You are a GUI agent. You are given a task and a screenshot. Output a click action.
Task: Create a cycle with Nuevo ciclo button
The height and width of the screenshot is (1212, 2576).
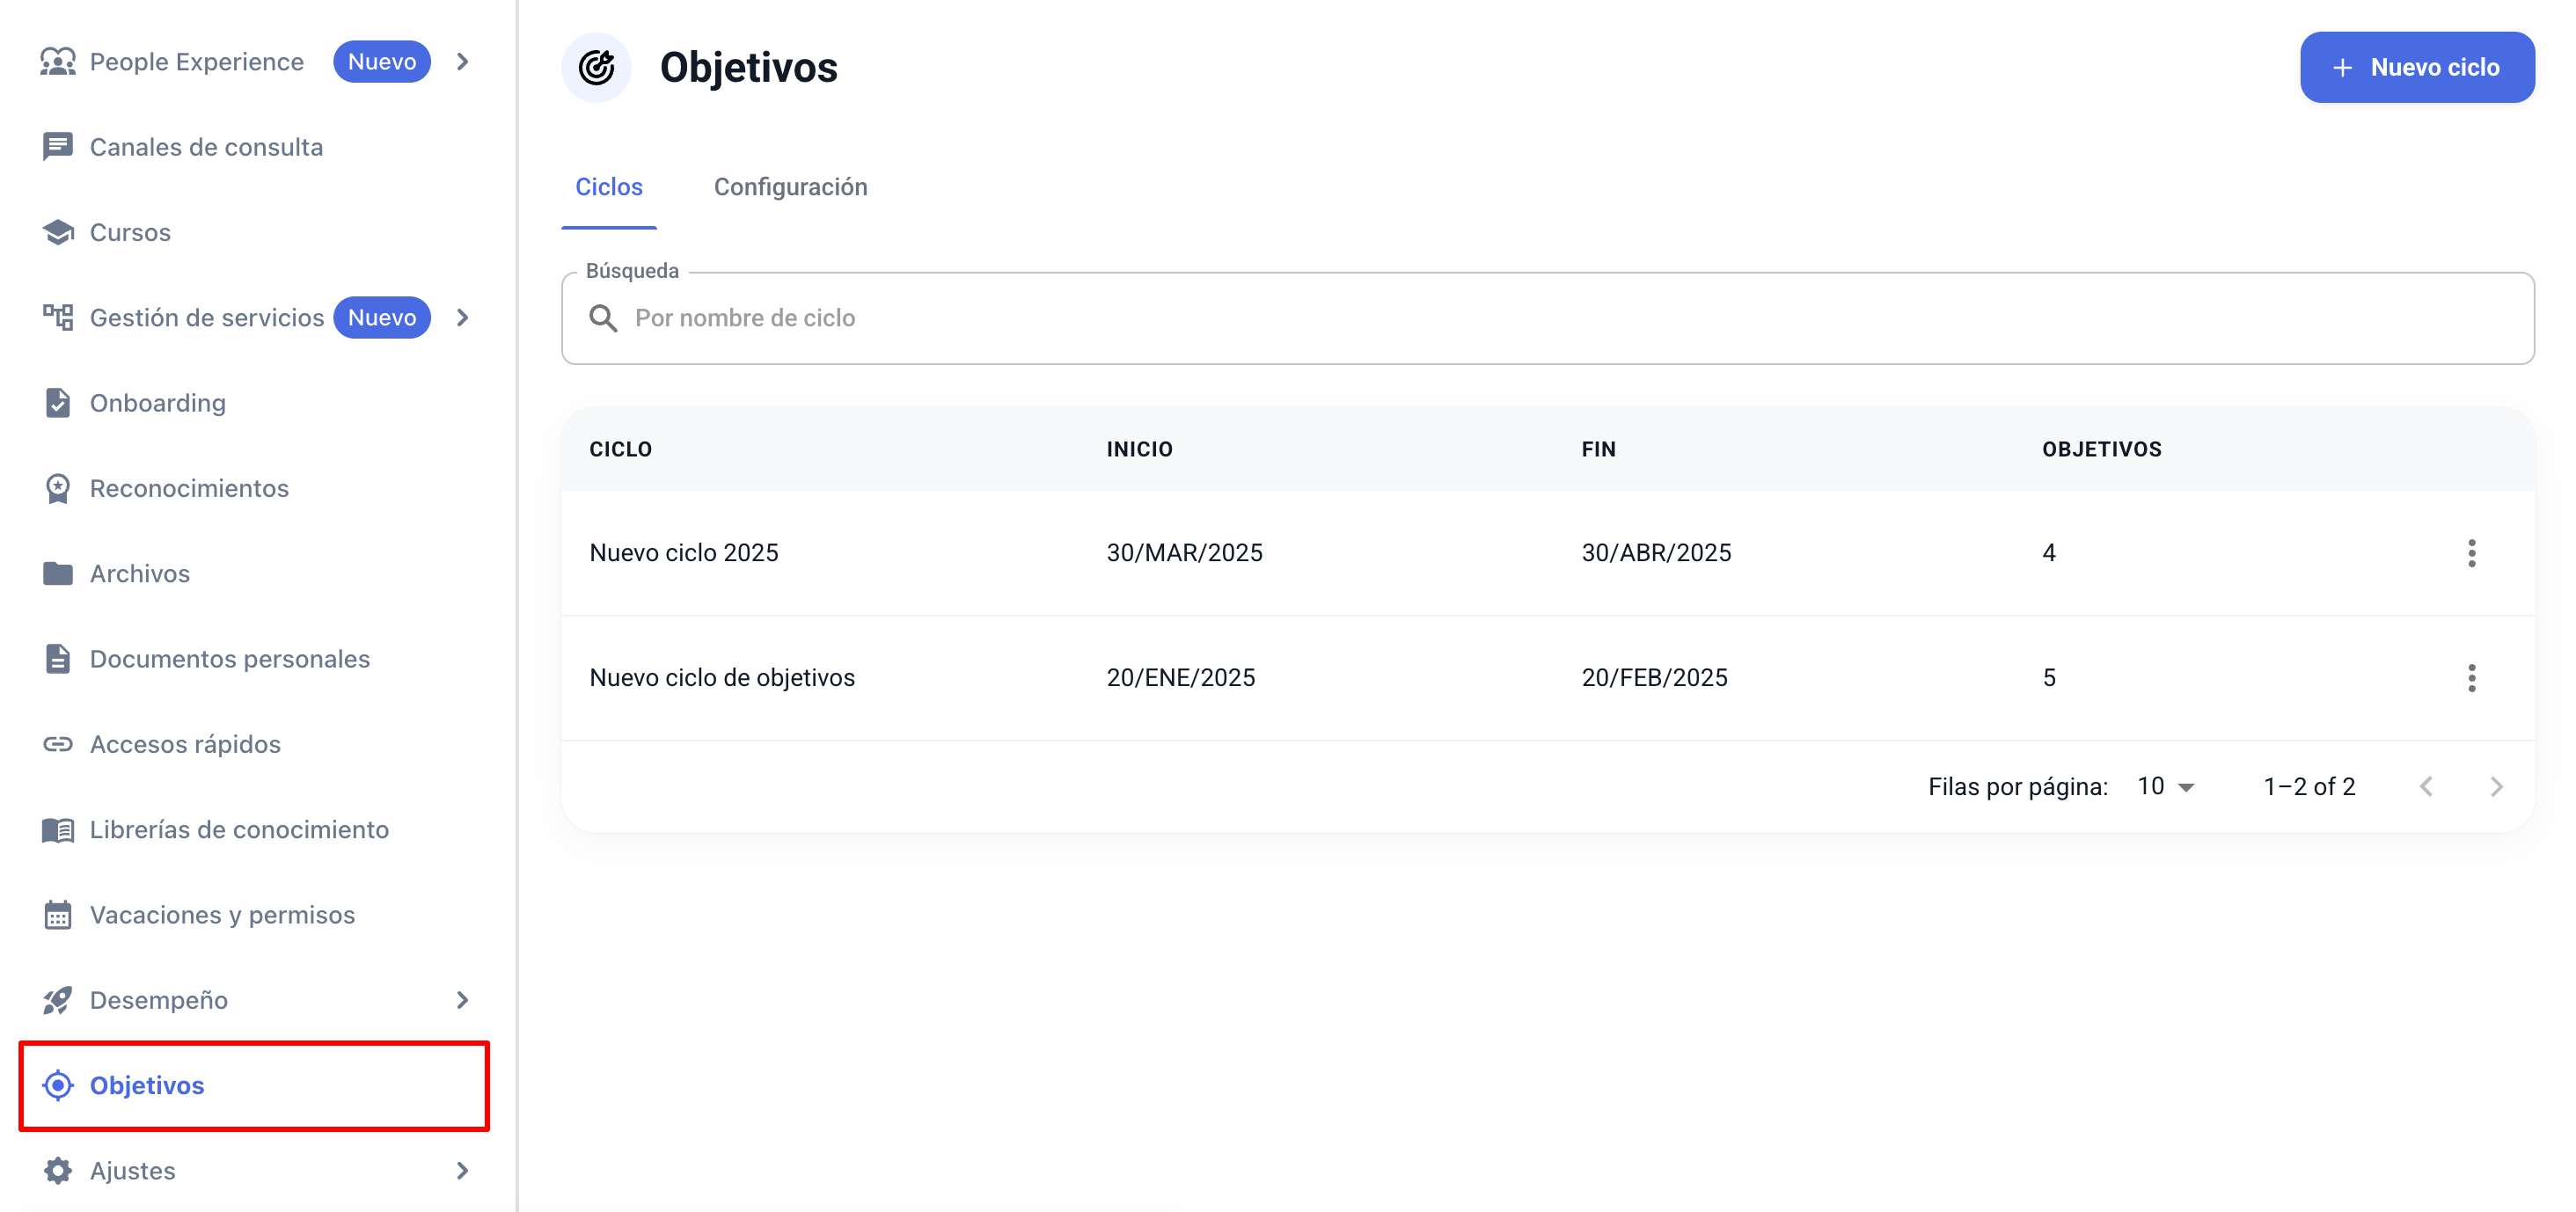pos(2416,67)
